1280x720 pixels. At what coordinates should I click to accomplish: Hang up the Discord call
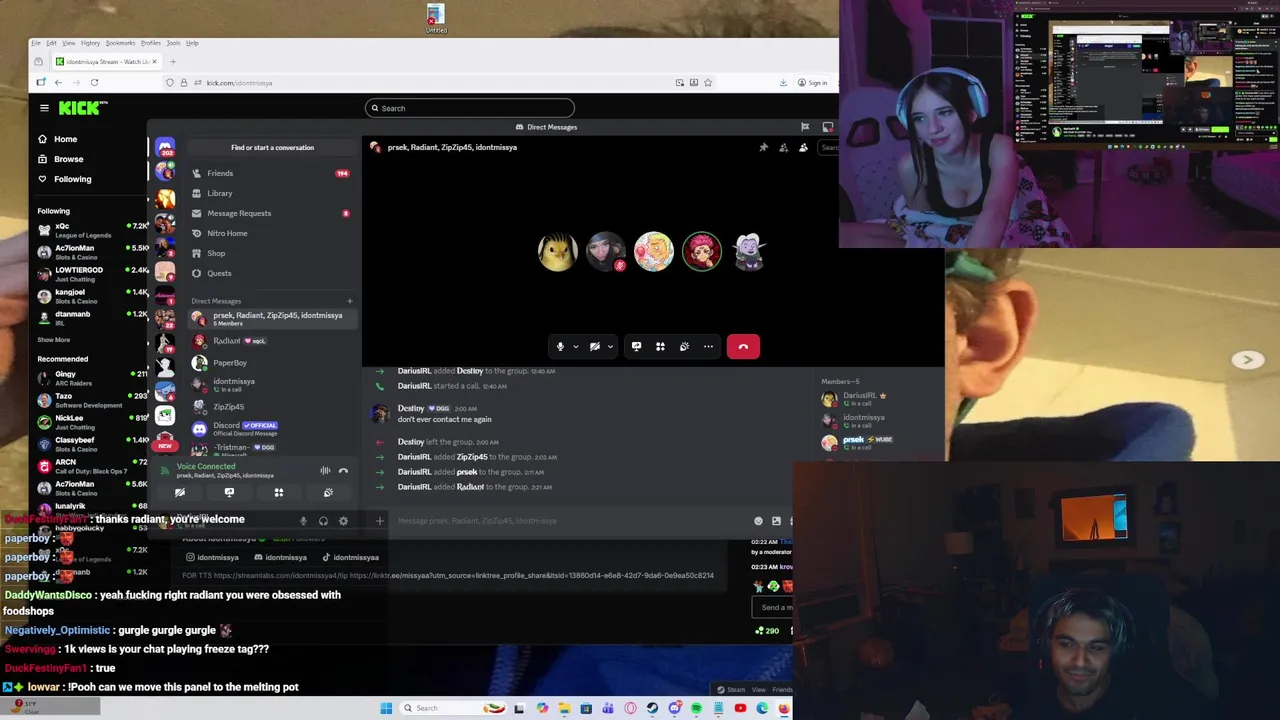click(x=743, y=347)
